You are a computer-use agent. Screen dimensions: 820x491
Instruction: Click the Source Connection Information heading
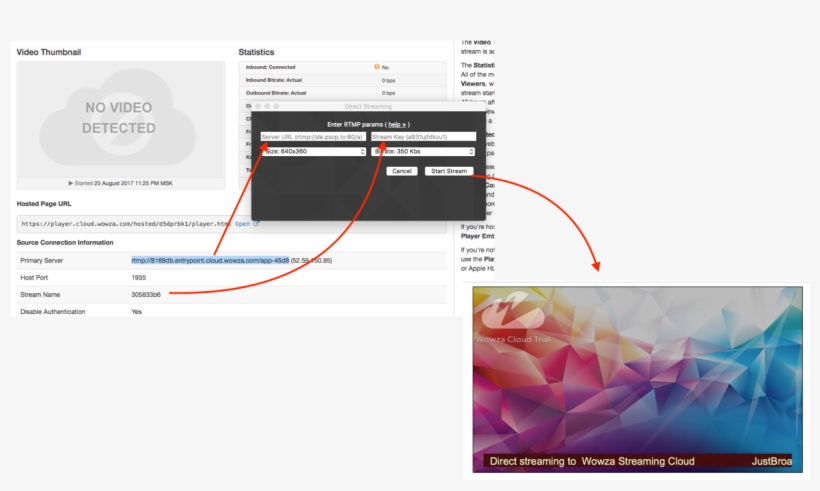click(65, 243)
